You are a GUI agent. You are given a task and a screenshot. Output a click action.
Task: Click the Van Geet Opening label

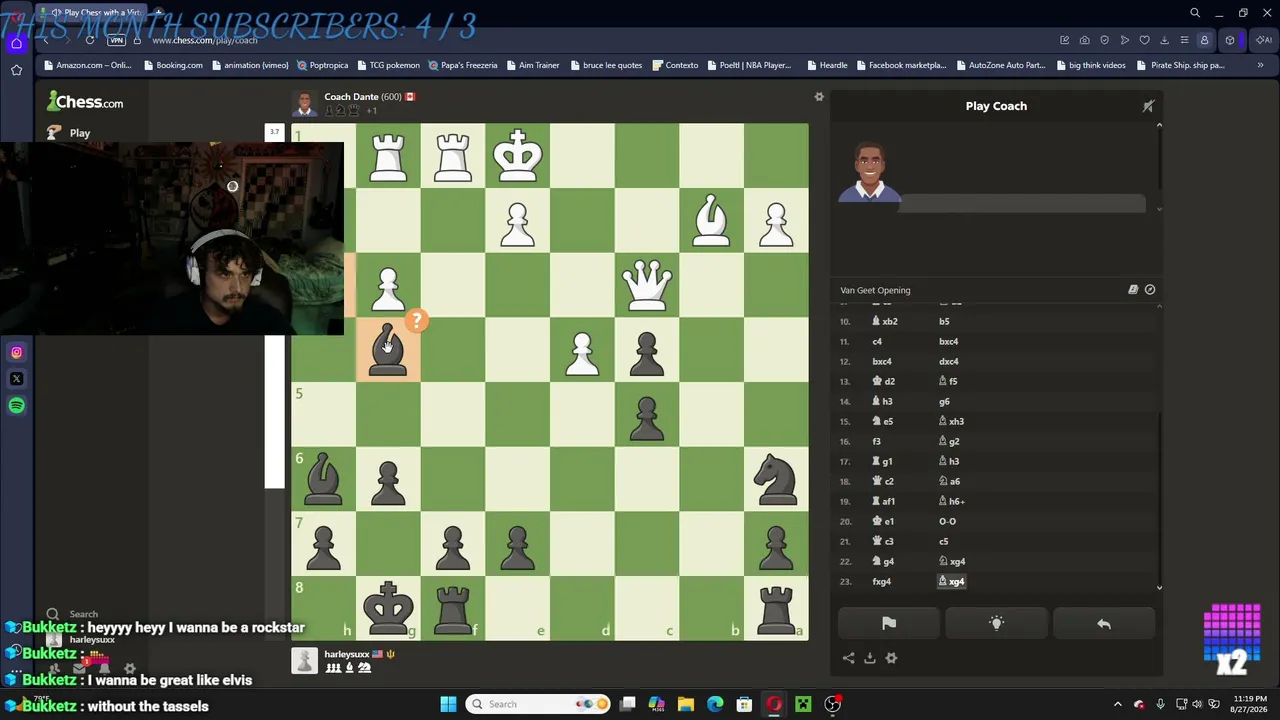pos(875,290)
